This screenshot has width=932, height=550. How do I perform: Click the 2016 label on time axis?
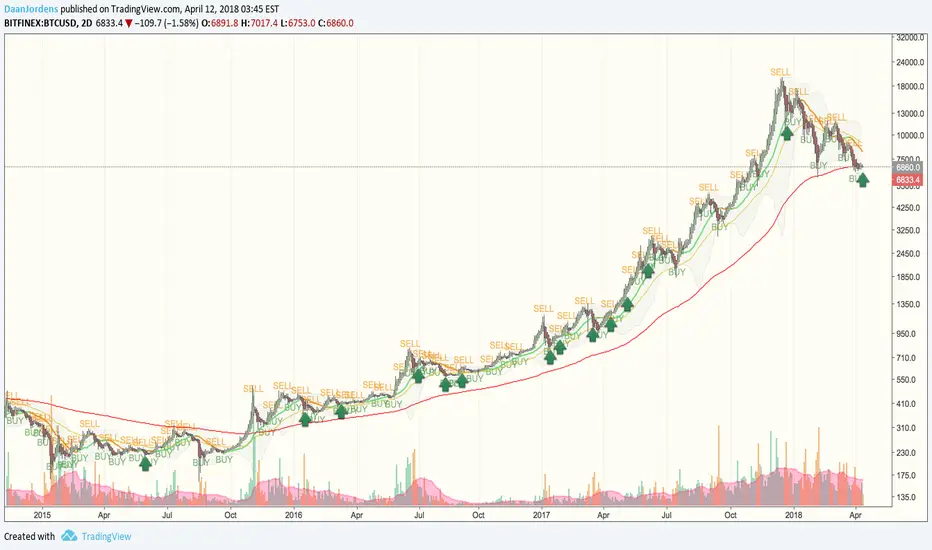(294, 515)
